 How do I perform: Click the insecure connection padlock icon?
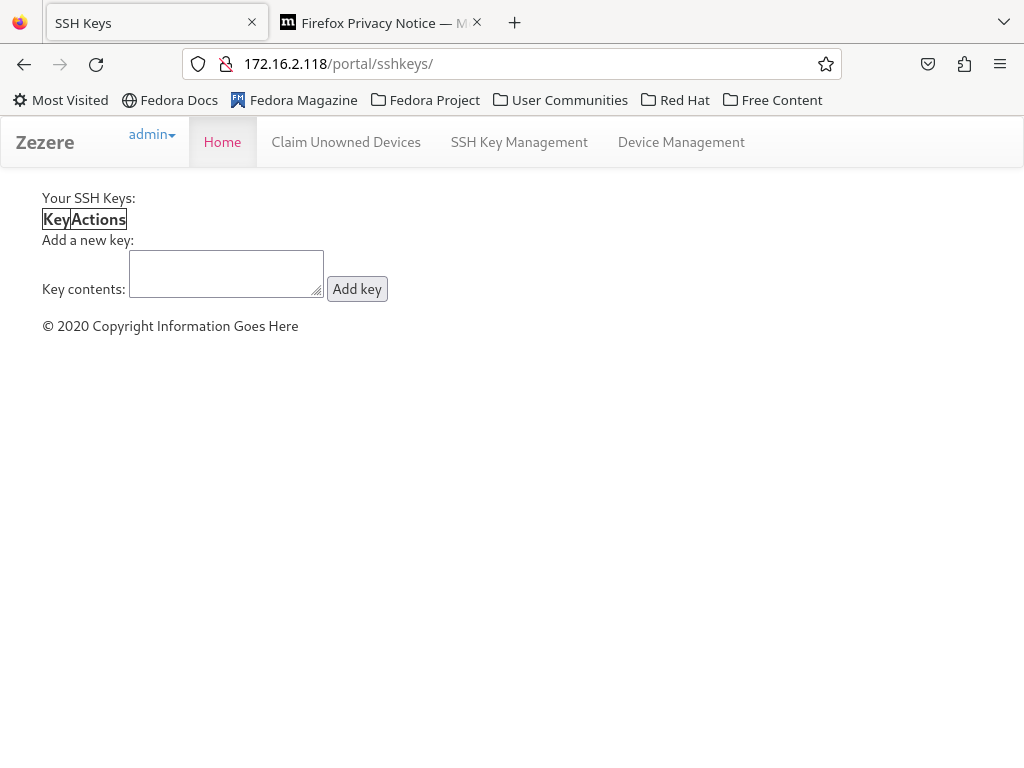click(226, 64)
